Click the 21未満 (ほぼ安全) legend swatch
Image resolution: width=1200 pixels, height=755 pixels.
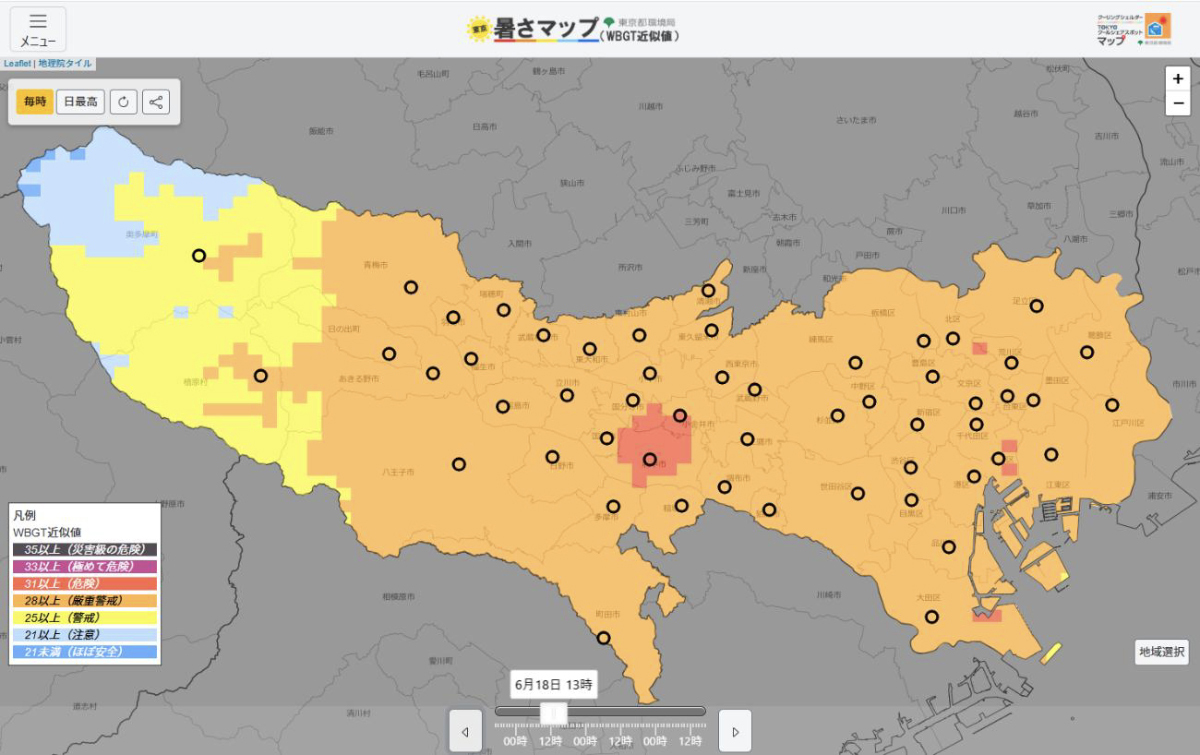point(84,651)
